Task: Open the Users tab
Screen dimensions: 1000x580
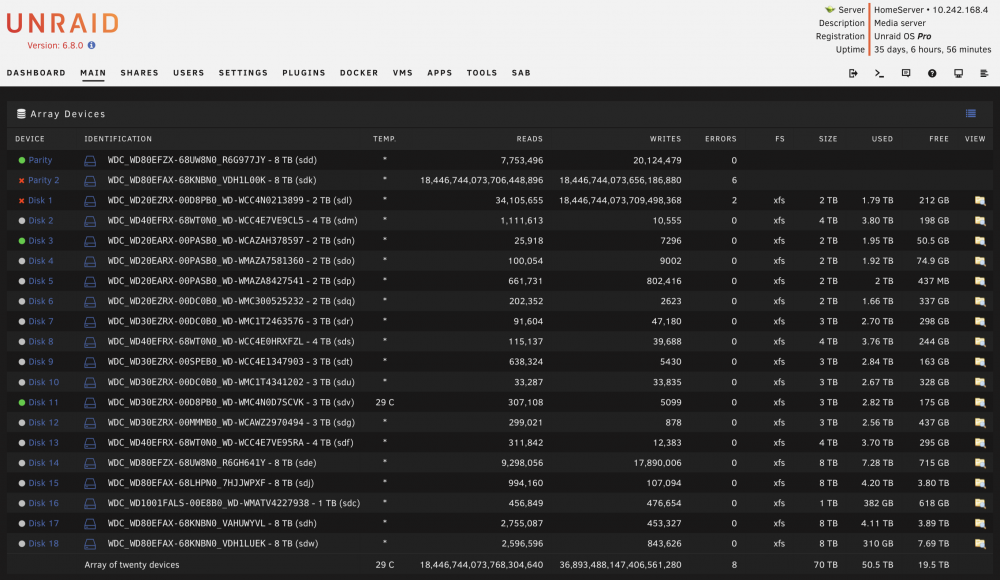Action: click(189, 73)
